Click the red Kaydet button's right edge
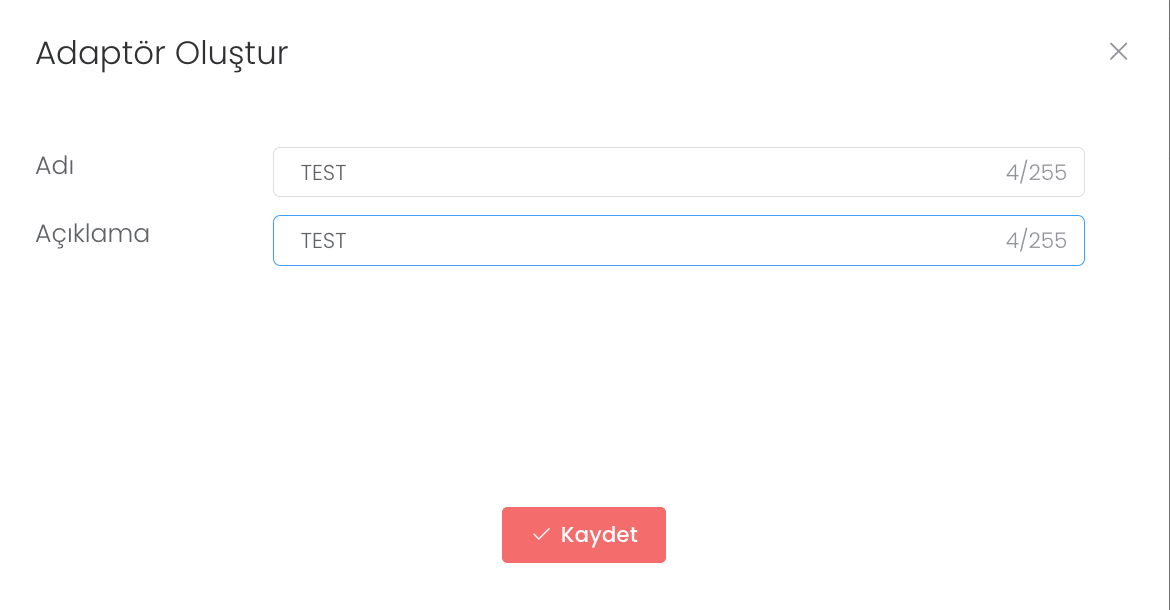The width and height of the screenshot is (1170, 610). (657, 535)
